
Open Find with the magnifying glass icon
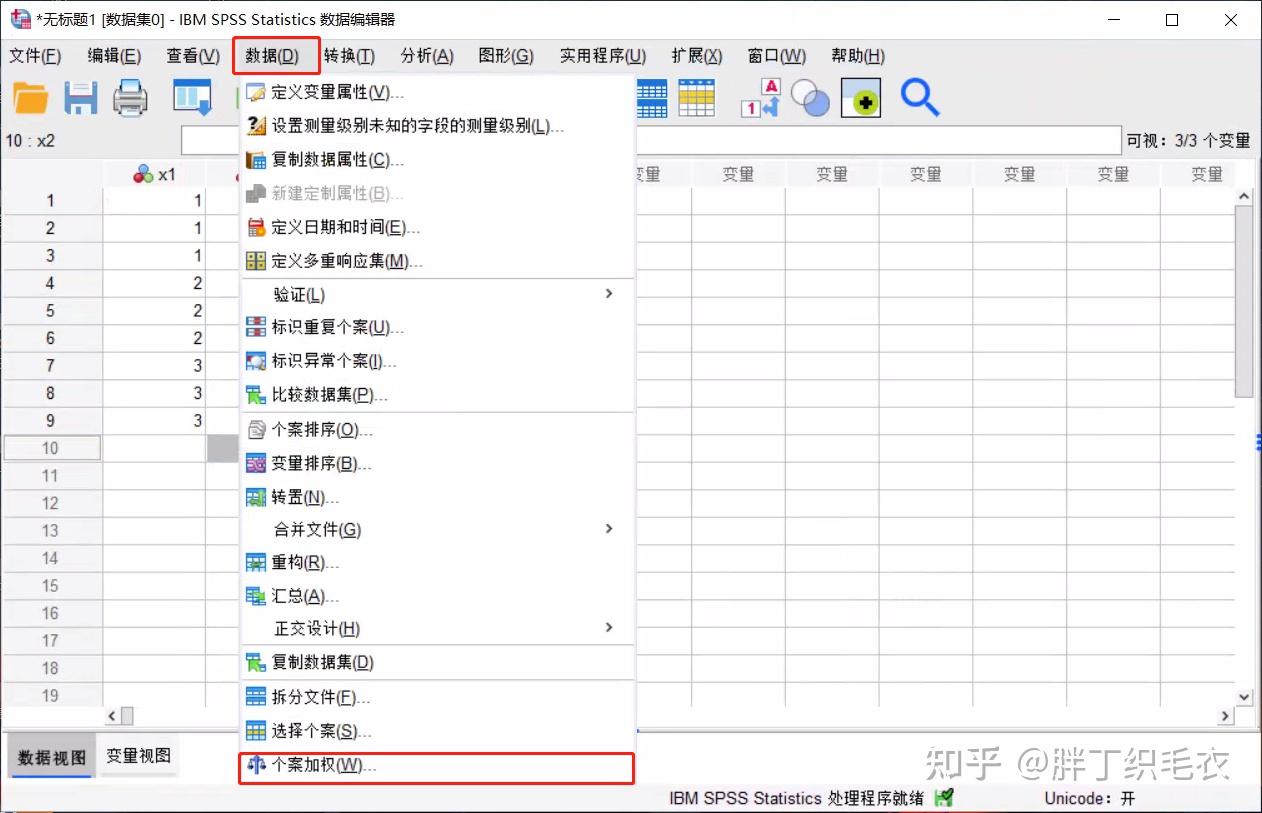pos(919,98)
